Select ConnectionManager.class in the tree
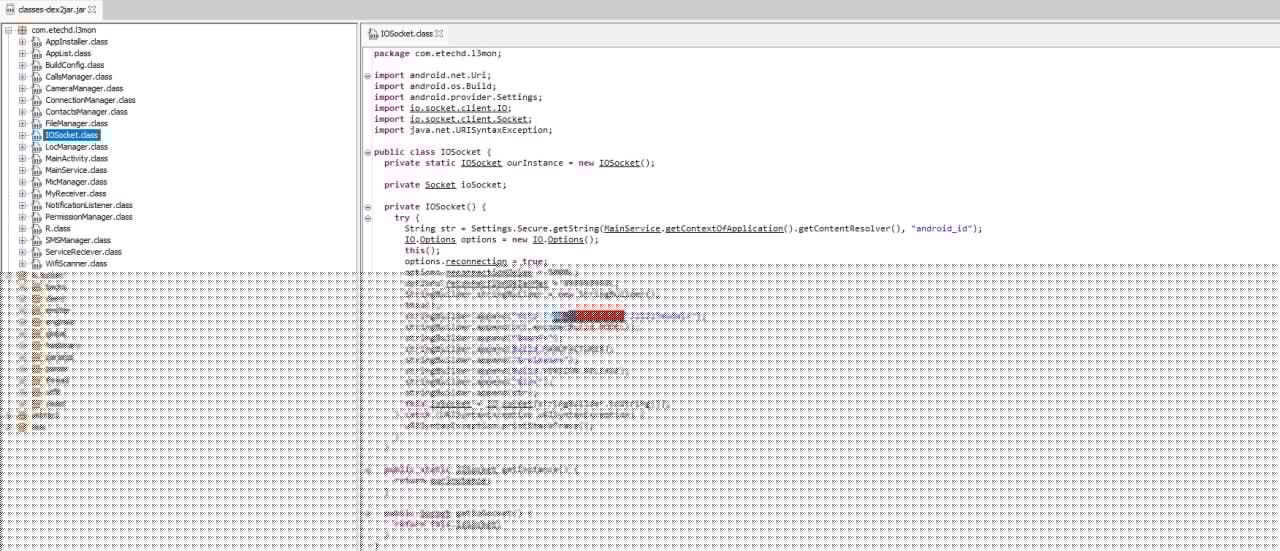 (x=89, y=100)
